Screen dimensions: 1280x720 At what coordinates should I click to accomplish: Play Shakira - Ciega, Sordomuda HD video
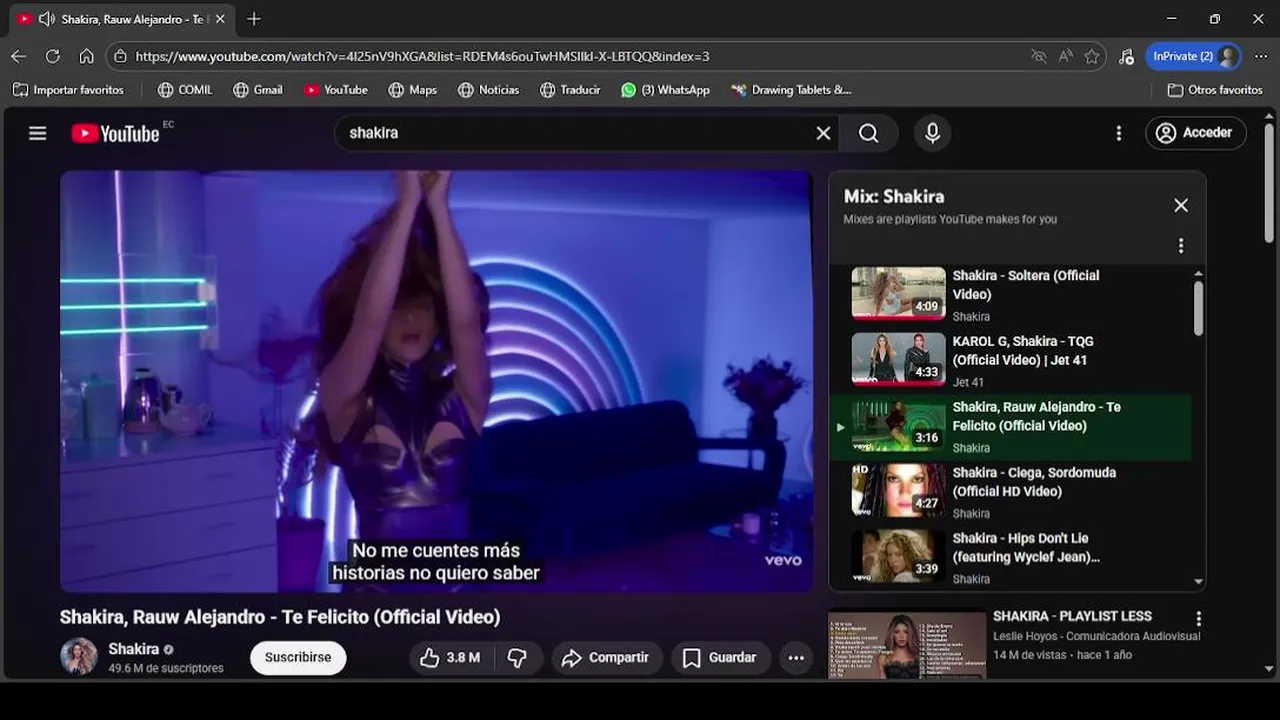[x=1010, y=492]
